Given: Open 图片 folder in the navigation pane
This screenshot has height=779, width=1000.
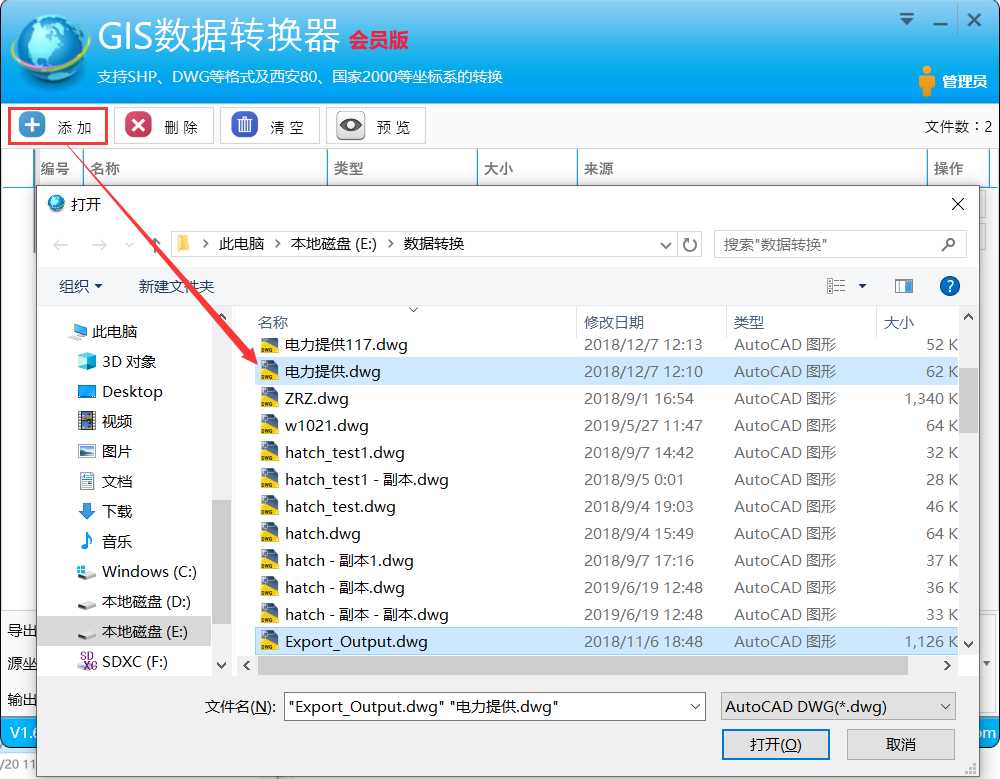Looking at the screenshot, I should click(105, 451).
